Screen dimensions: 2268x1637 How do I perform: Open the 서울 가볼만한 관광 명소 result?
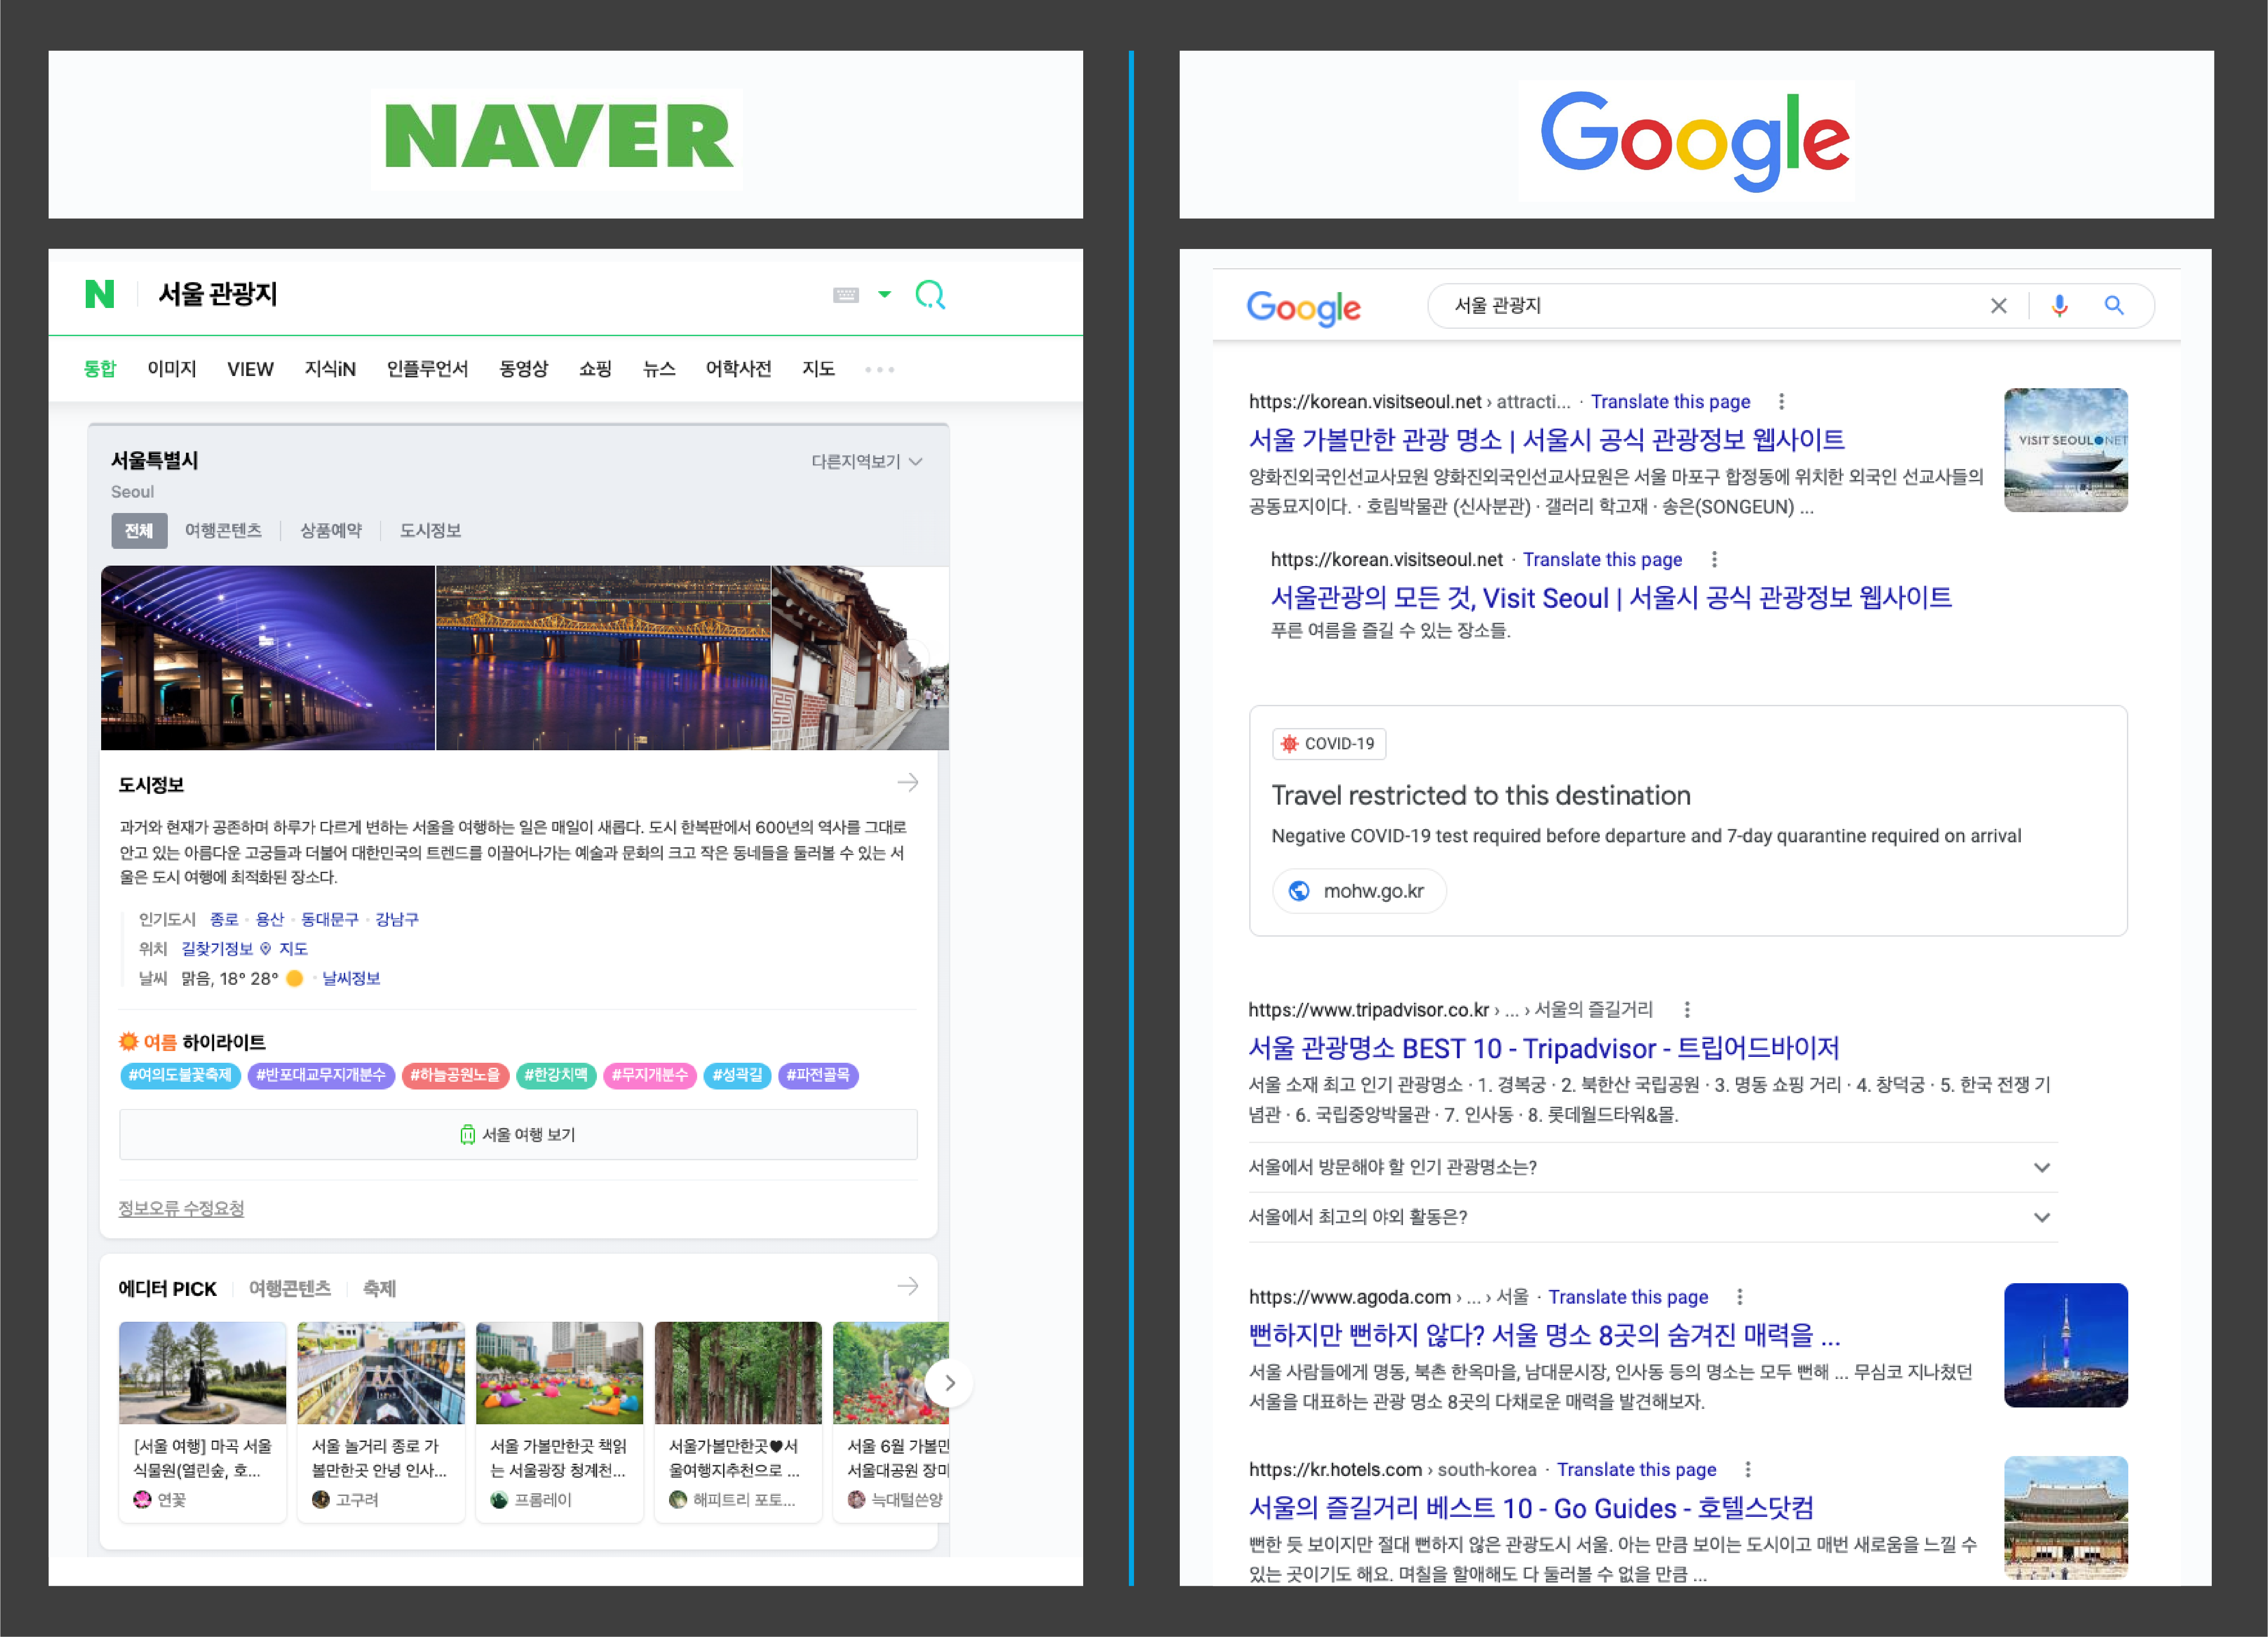pyautogui.click(x=1546, y=439)
